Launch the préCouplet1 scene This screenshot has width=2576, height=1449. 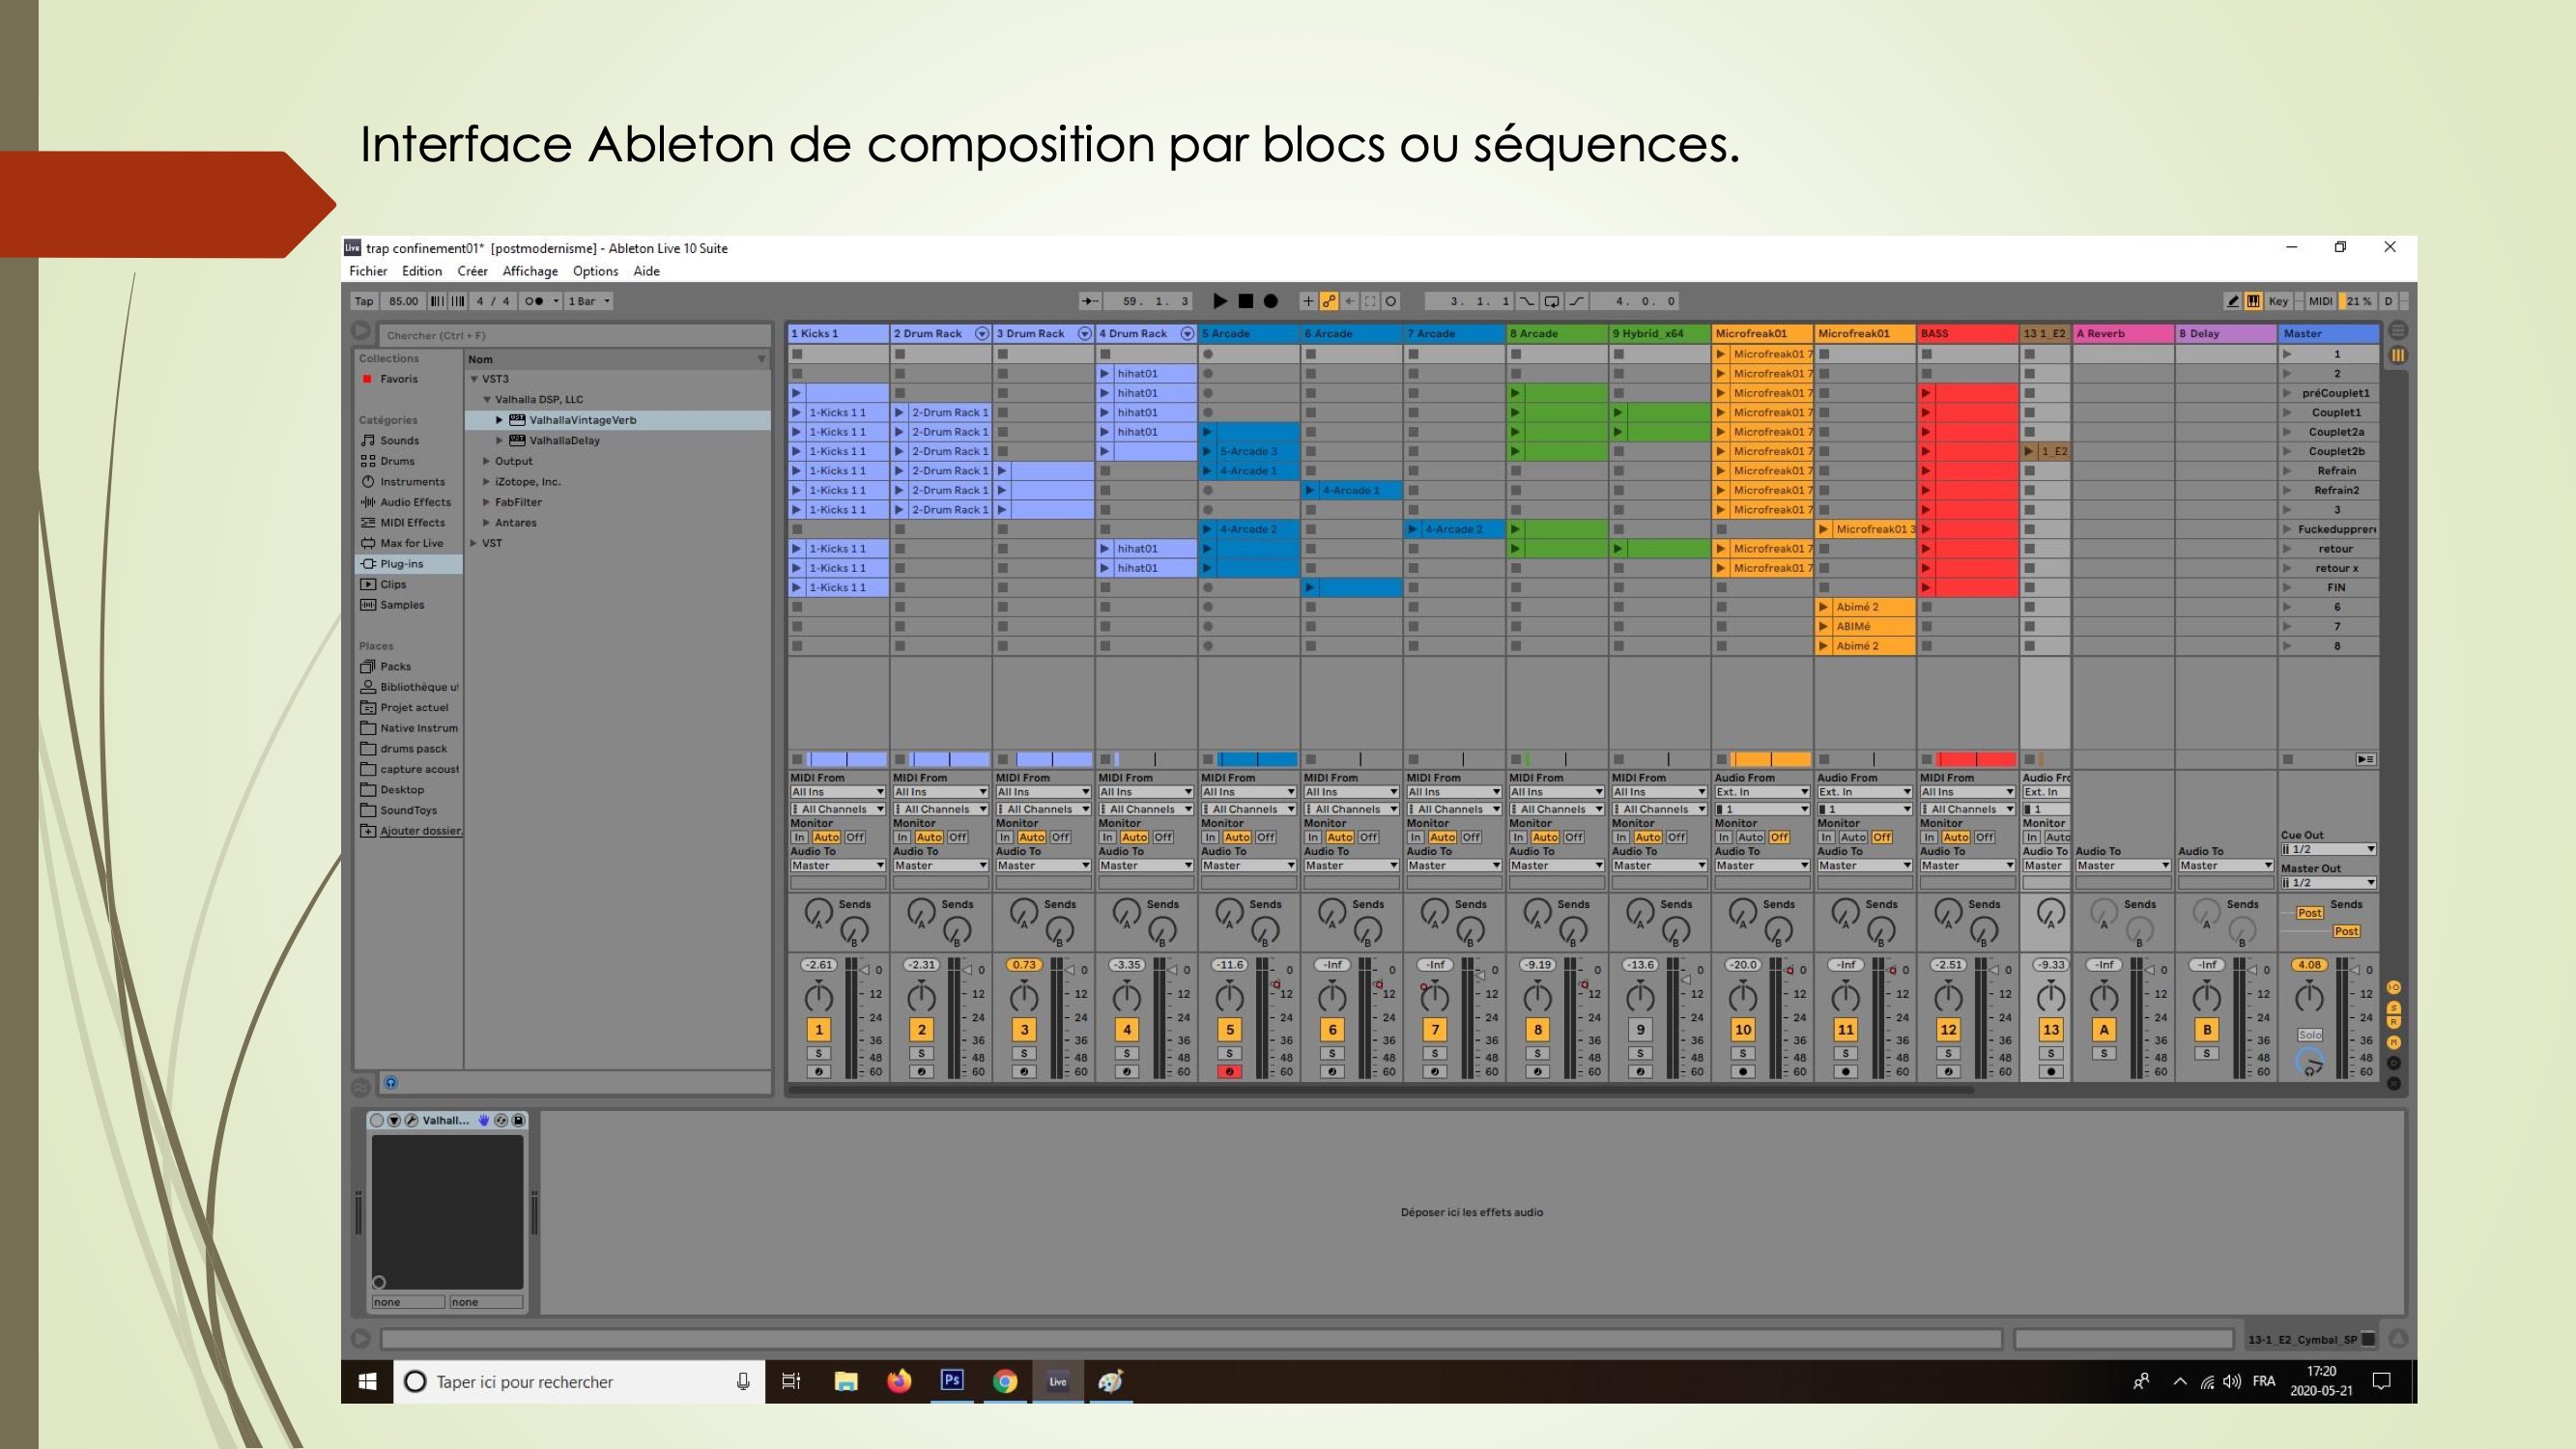coord(2287,393)
